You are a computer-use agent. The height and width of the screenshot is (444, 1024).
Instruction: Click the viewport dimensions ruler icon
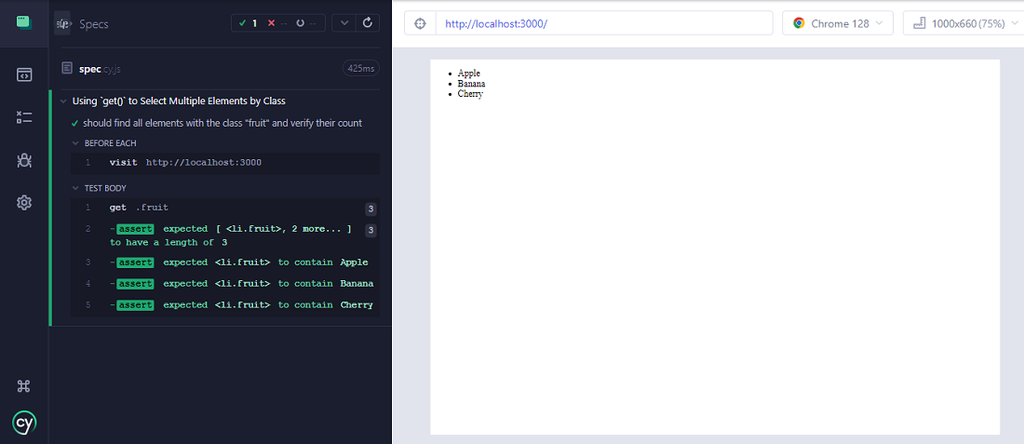[x=920, y=24]
